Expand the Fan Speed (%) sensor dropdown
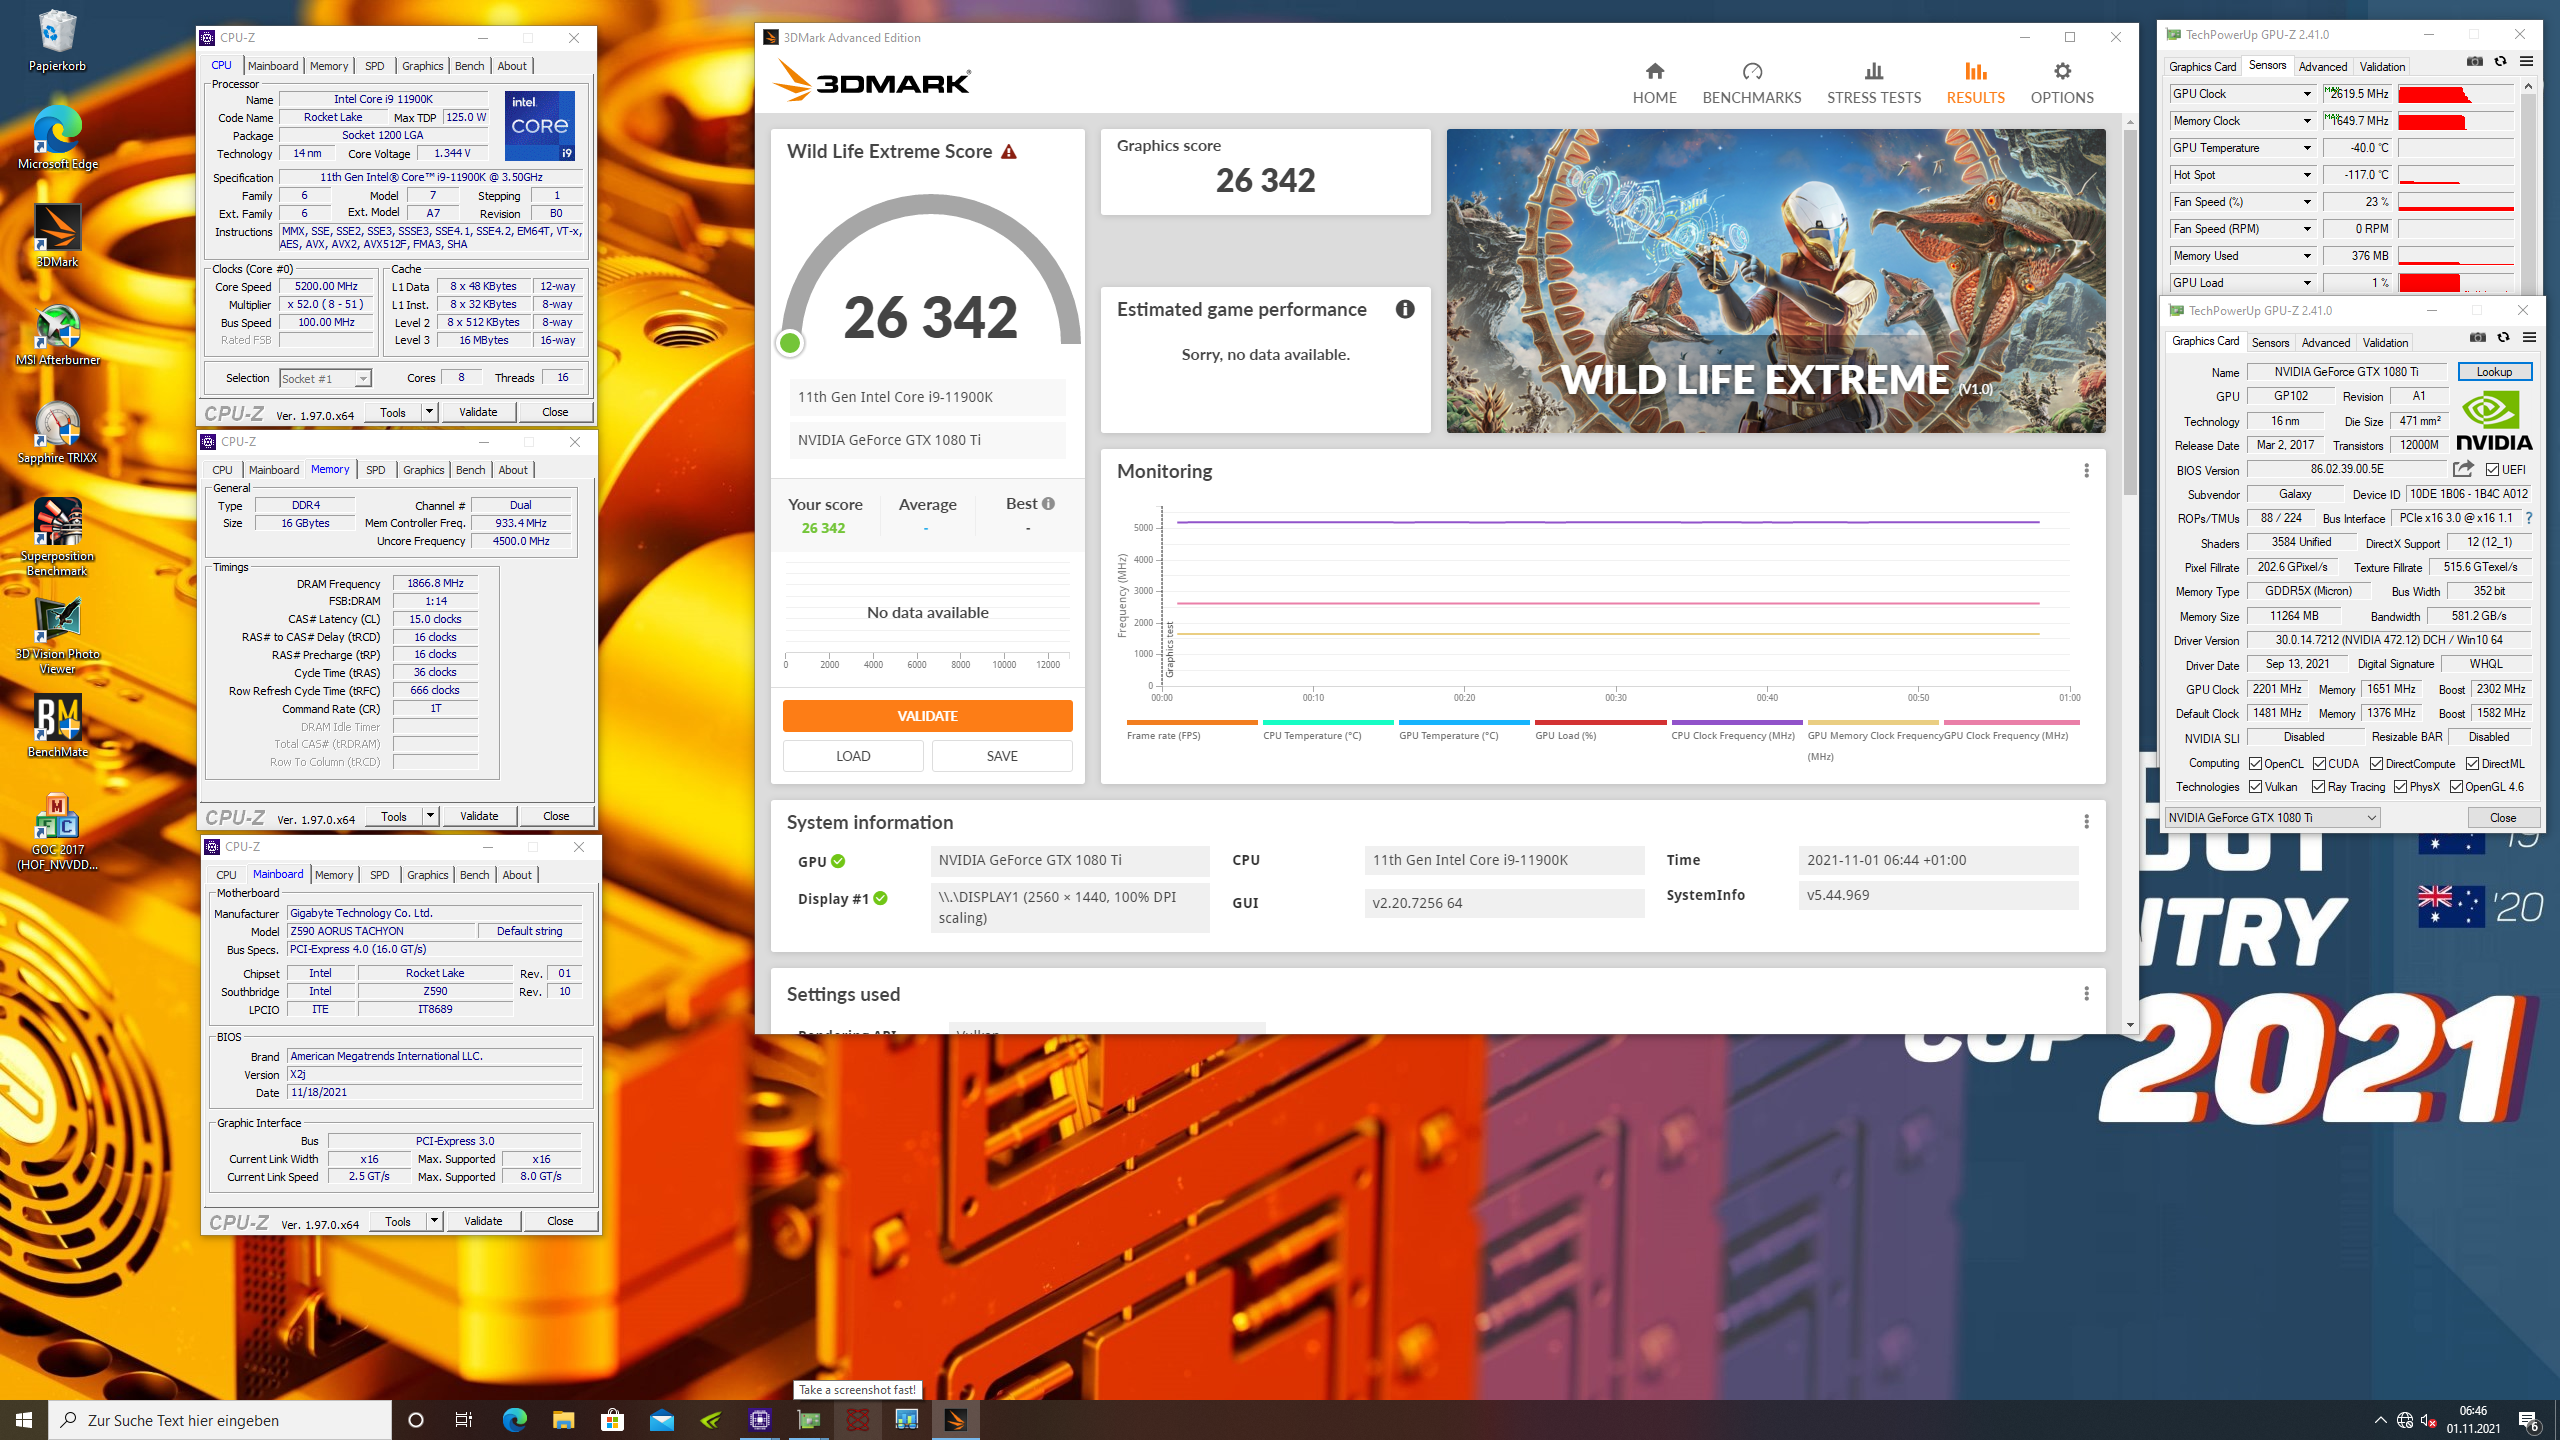This screenshot has height=1440, width=2560. pyautogui.click(x=2306, y=202)
